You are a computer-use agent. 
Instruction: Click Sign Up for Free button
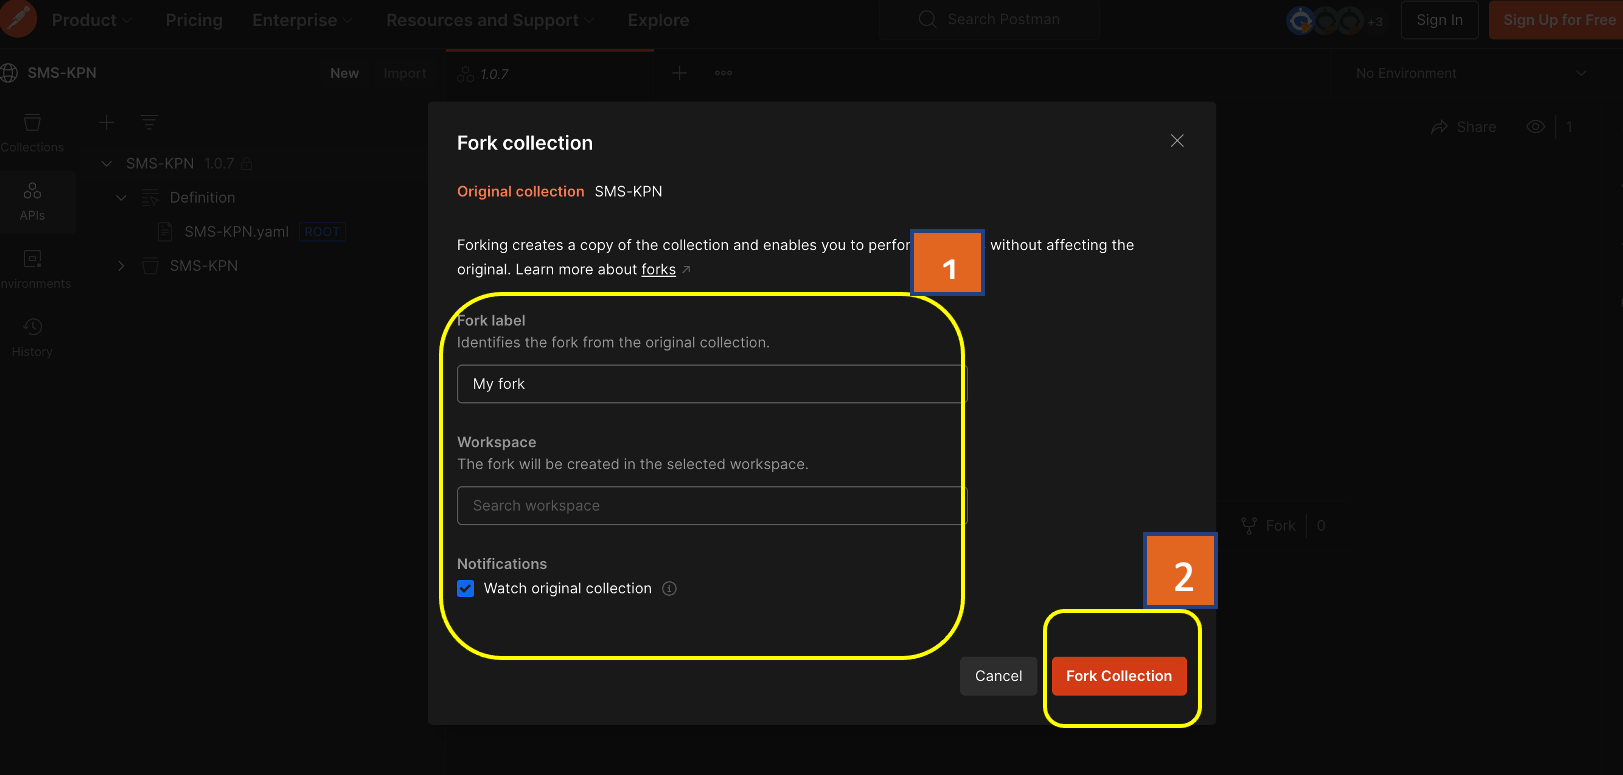click(1558, 20)
